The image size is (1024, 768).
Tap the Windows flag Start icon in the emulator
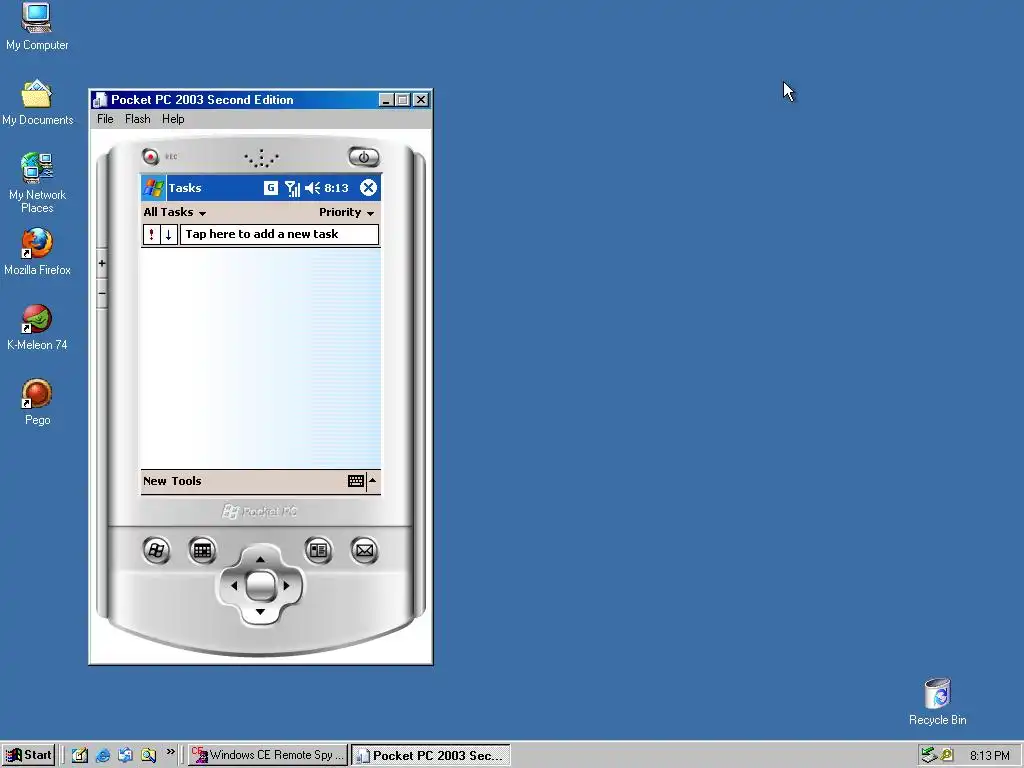coord(154,188)
